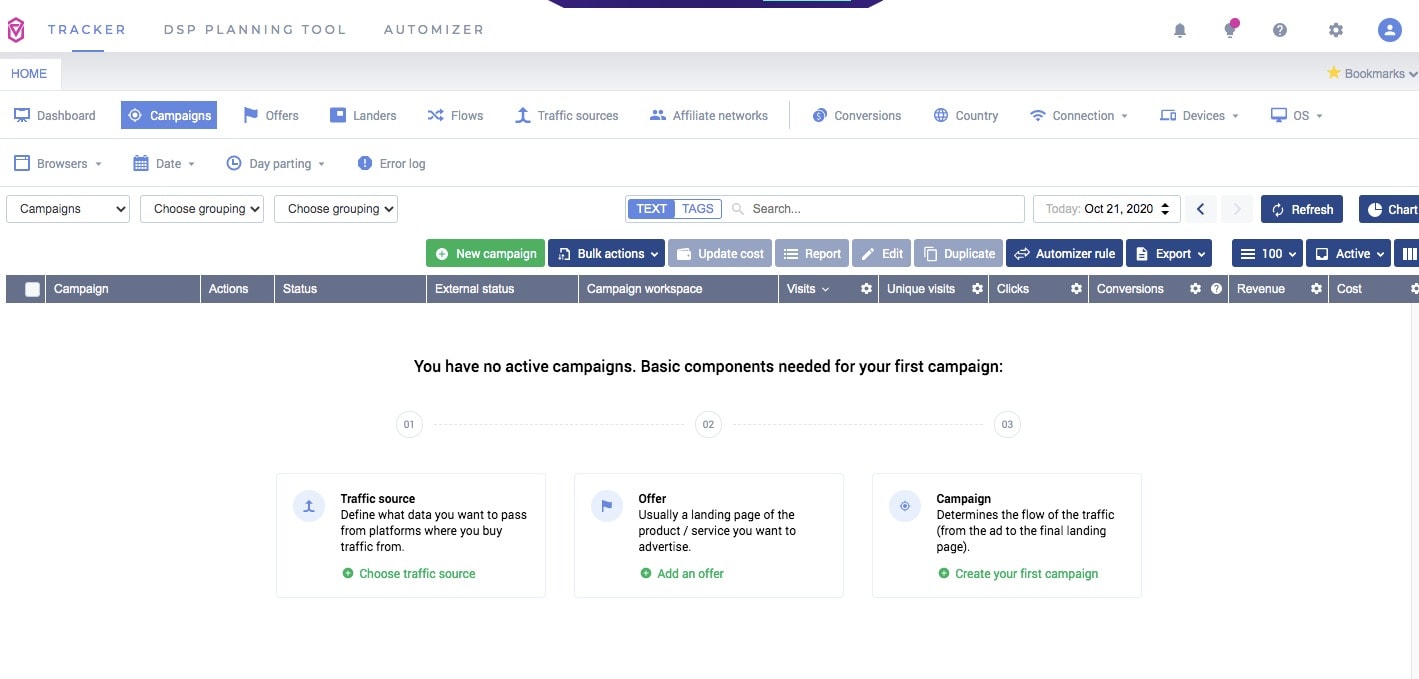The height and width of the screenshot is (679, 1419).
Task: Click the Conversions column help icon
Action: click(1216, 289)
